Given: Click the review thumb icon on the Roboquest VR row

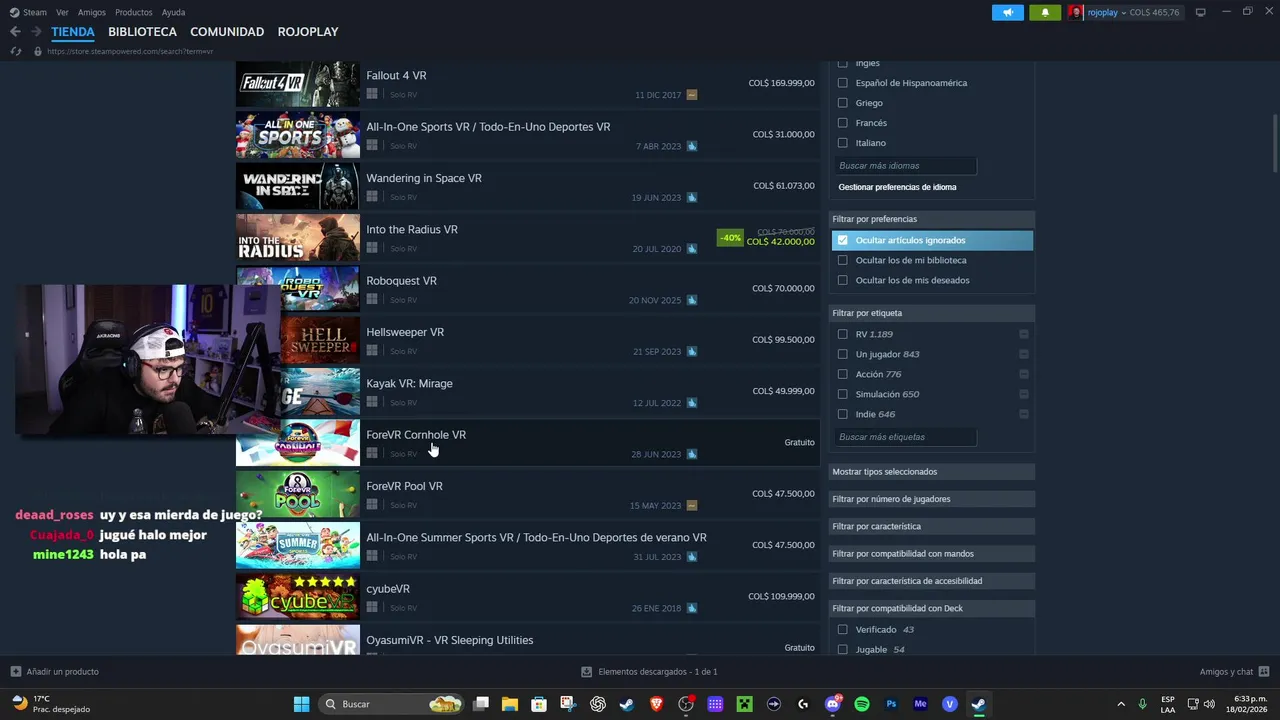Looking at the screenshot, I should [692, 300].
